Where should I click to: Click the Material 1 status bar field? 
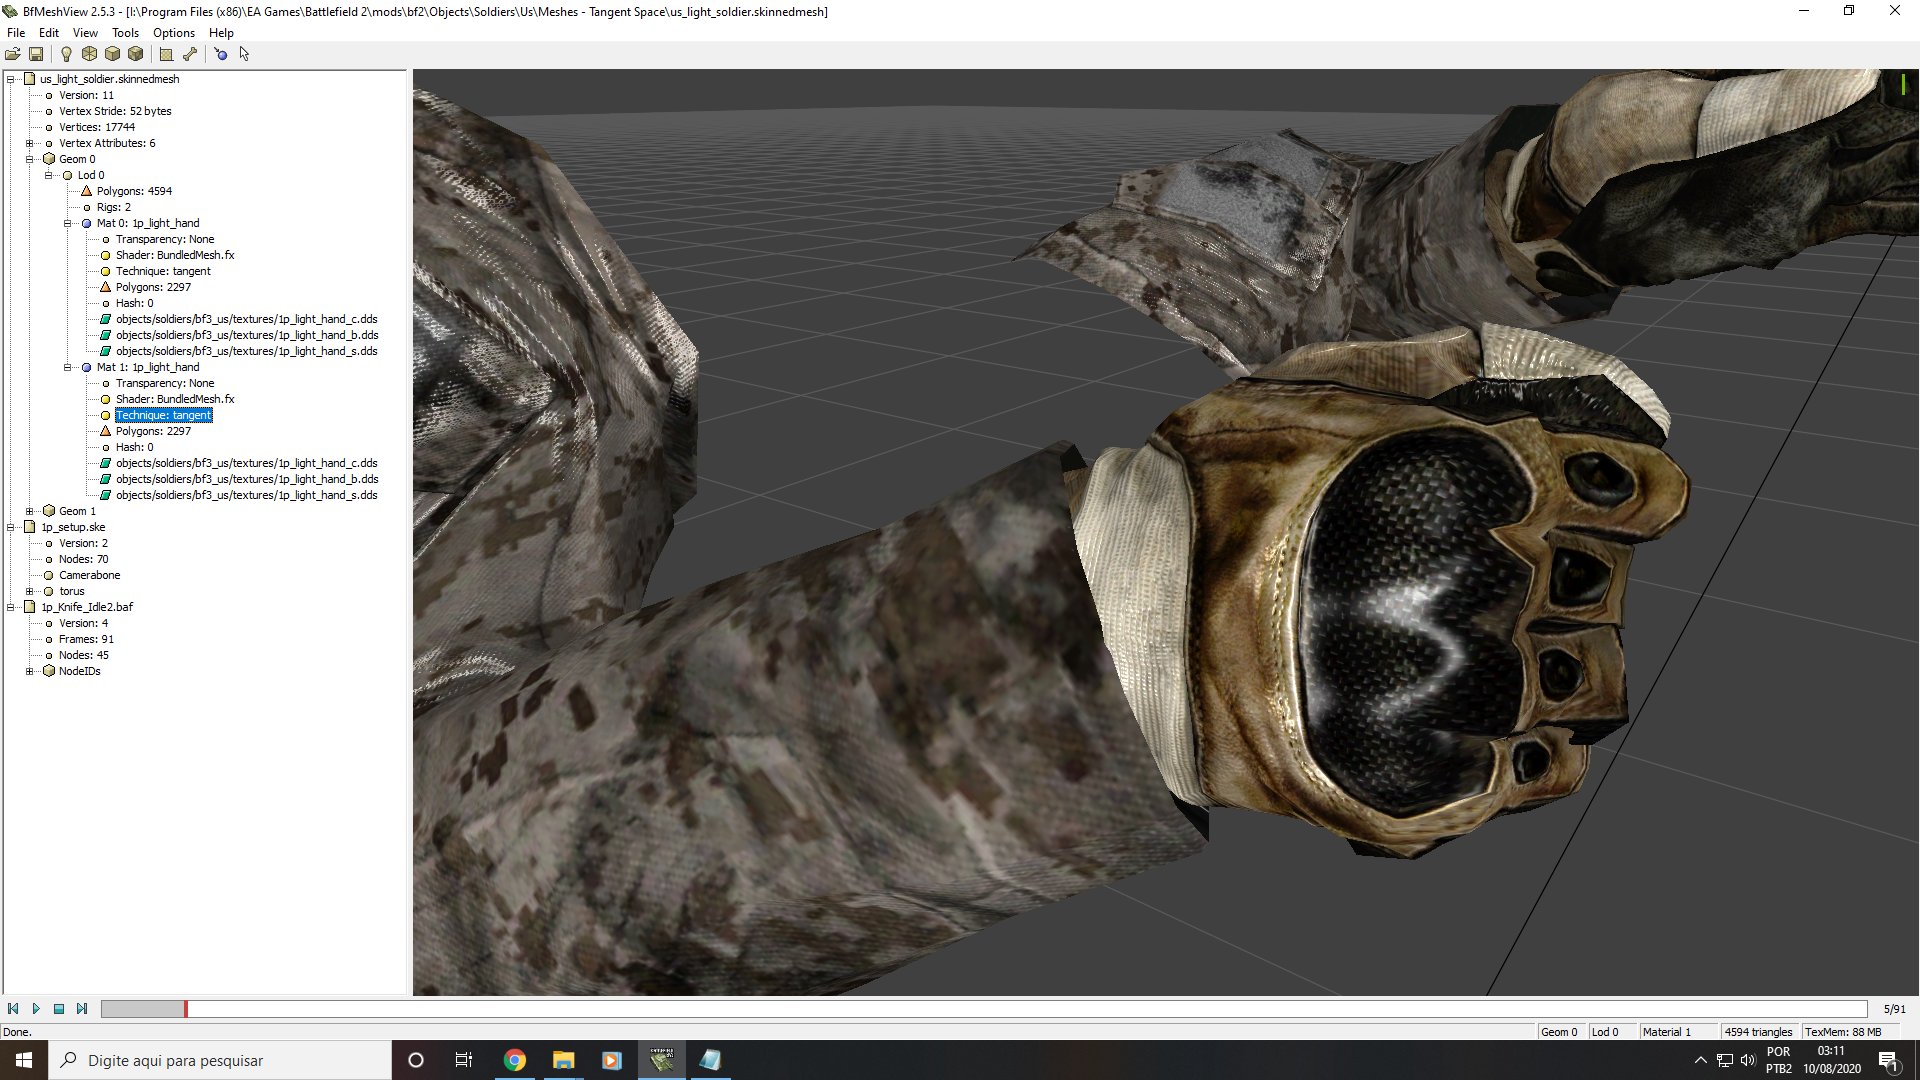tap(1678, 1032)
